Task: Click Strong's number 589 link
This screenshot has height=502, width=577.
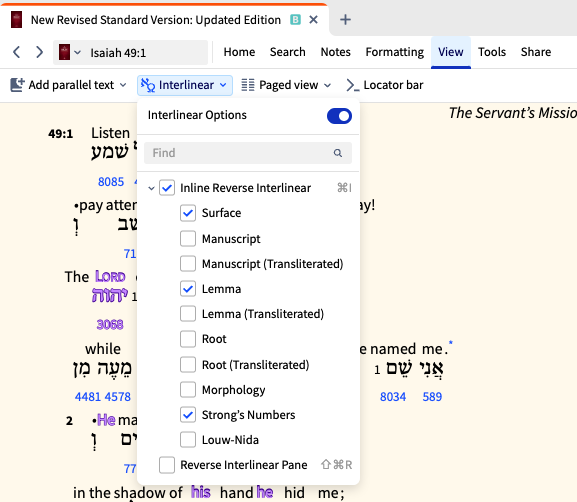Action: point(432,397)
